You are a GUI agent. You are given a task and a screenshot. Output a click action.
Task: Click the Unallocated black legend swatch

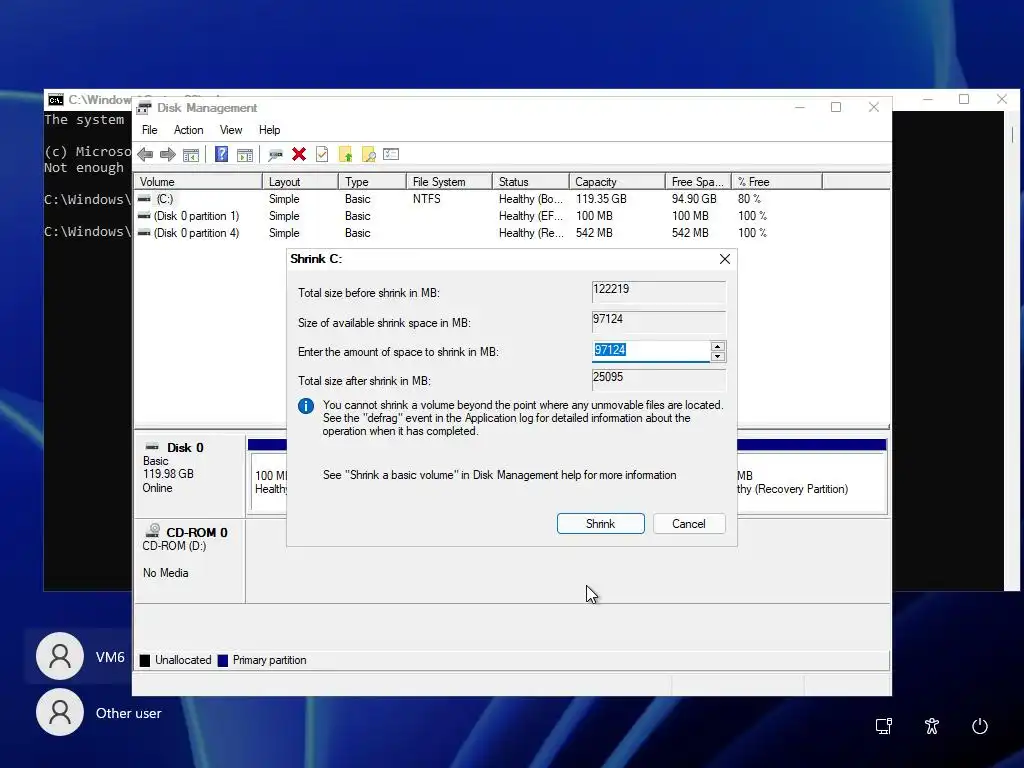(145, 660)
